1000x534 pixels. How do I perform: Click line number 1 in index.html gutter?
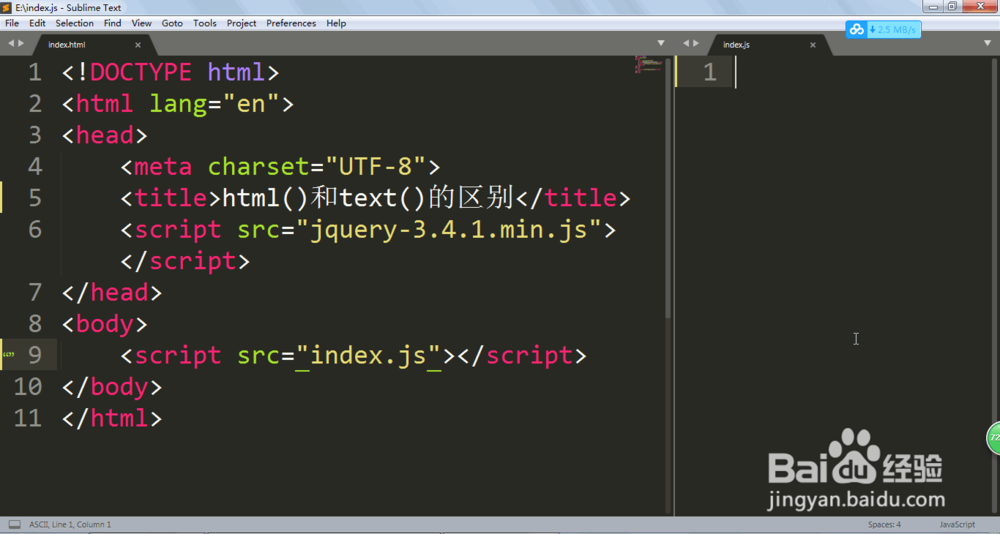35,72
